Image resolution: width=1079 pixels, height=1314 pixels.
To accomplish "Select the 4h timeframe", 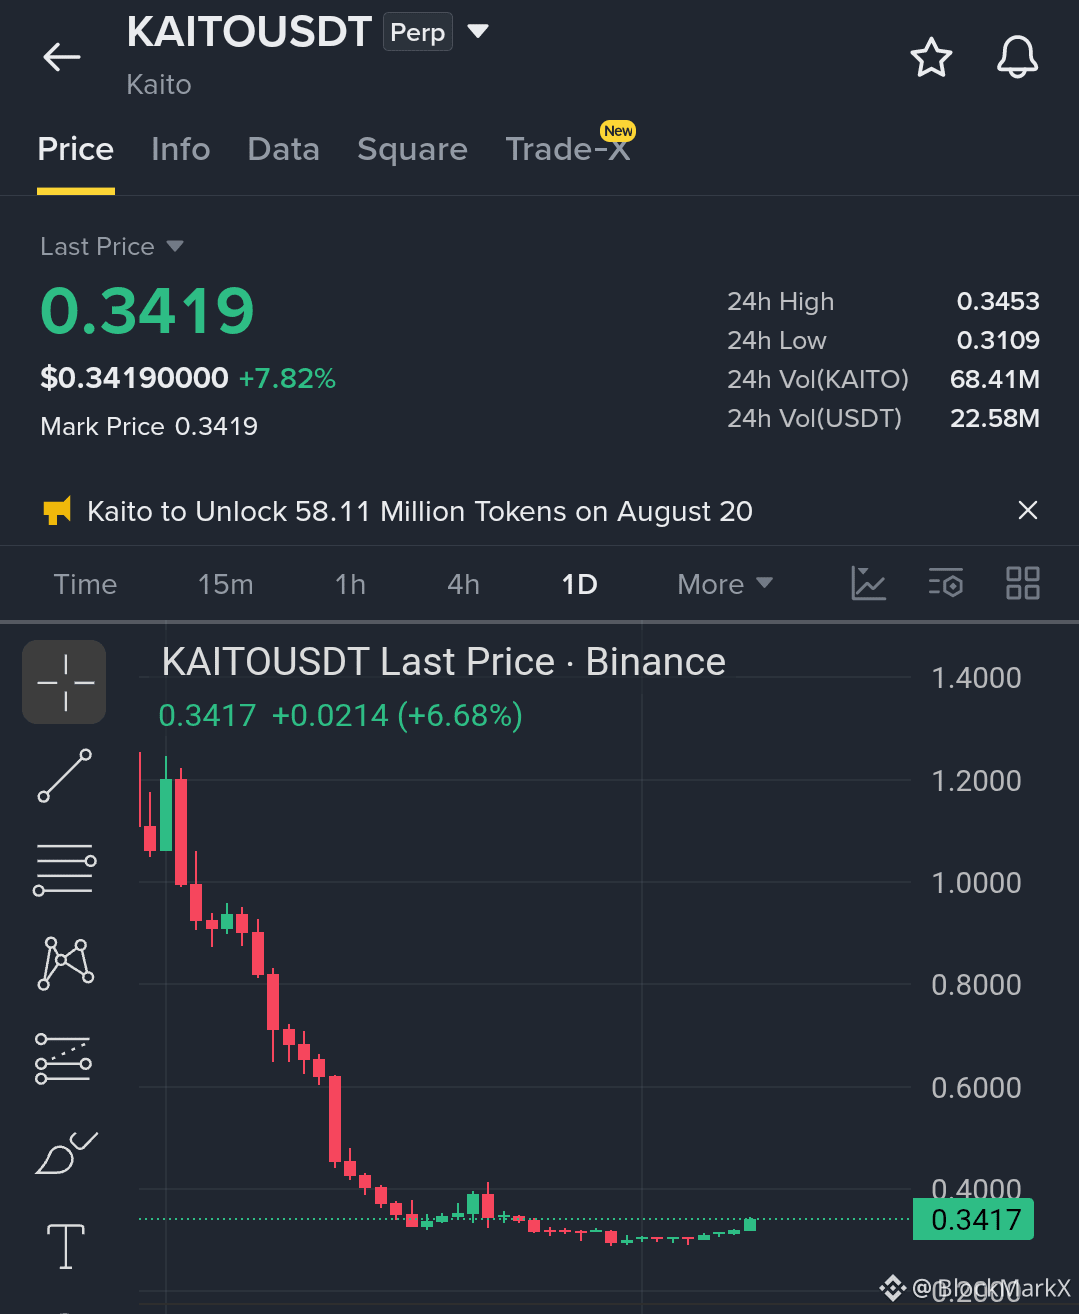I will tap(463, 584).
